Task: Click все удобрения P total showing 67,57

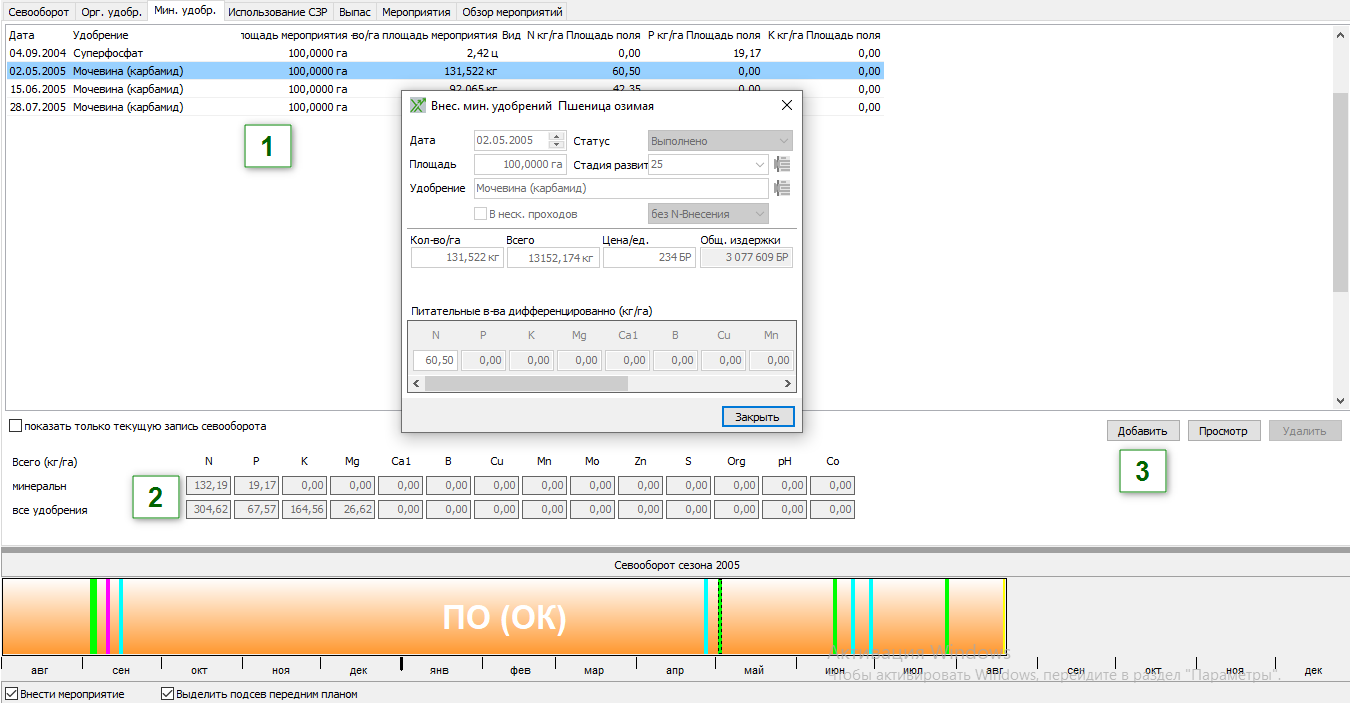Action: click(256, 509)
